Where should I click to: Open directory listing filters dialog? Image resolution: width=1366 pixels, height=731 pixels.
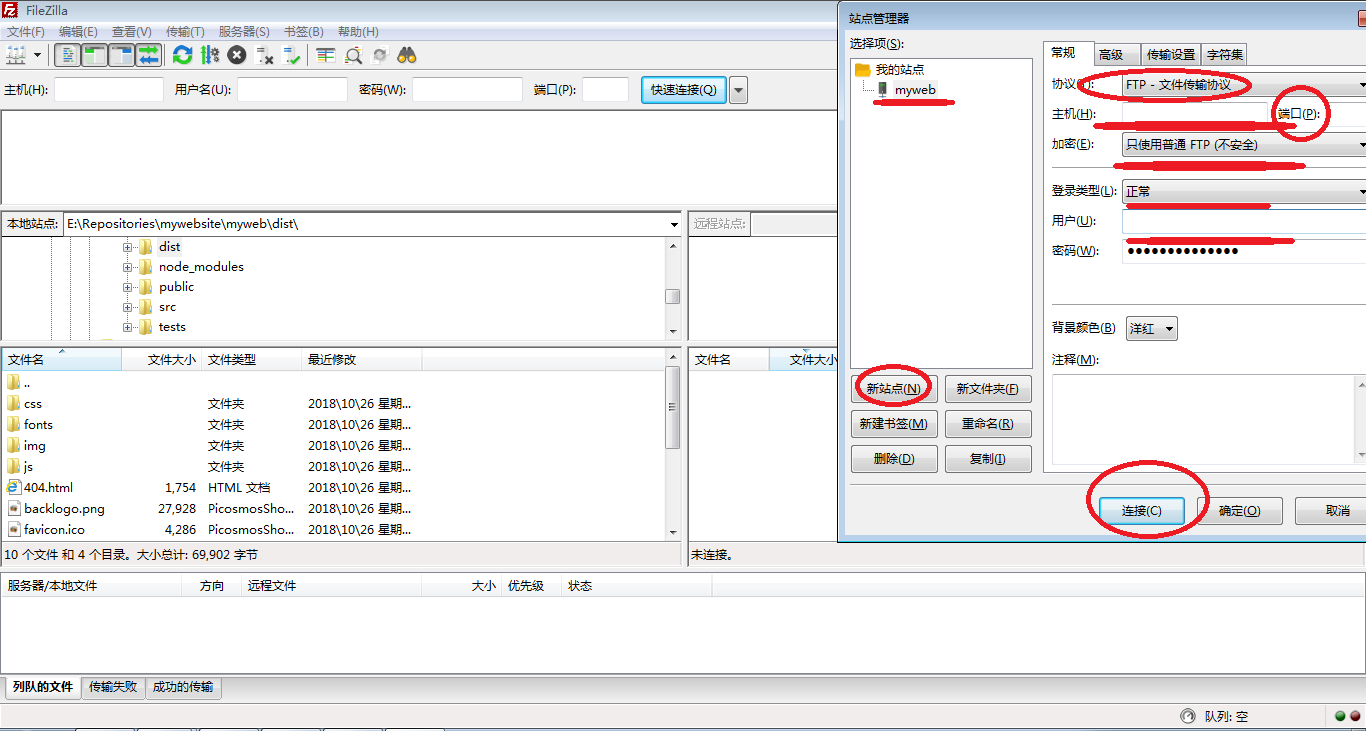(326, 55)
